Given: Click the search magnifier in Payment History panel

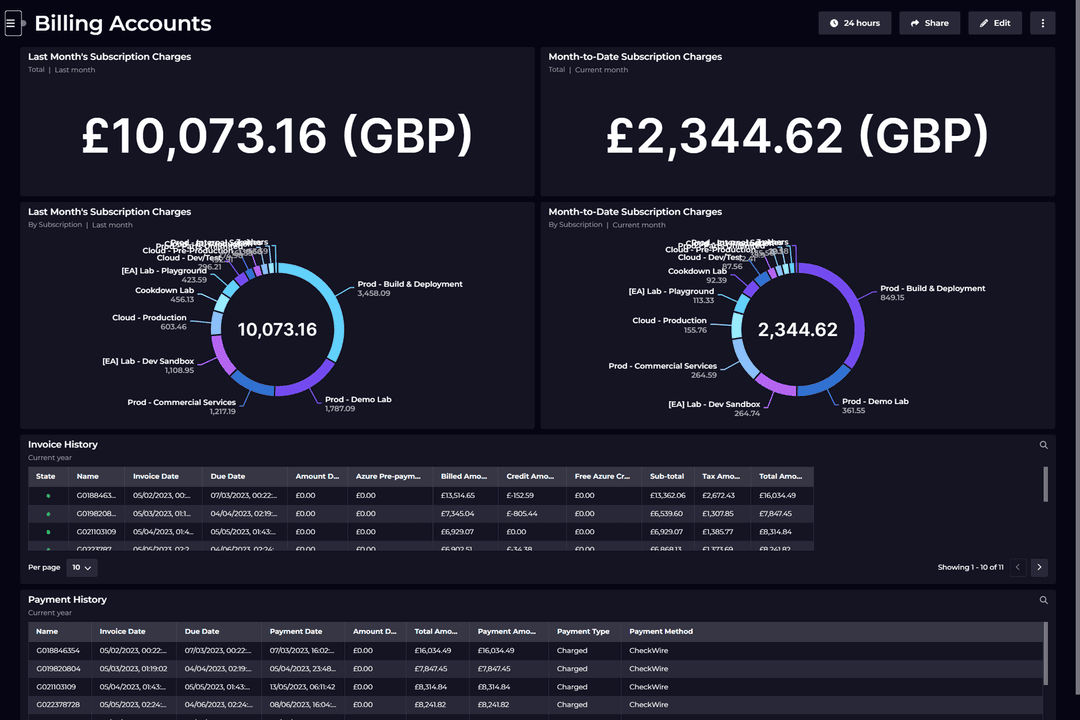Looking at the screenshot, I should pos(1043,599).
